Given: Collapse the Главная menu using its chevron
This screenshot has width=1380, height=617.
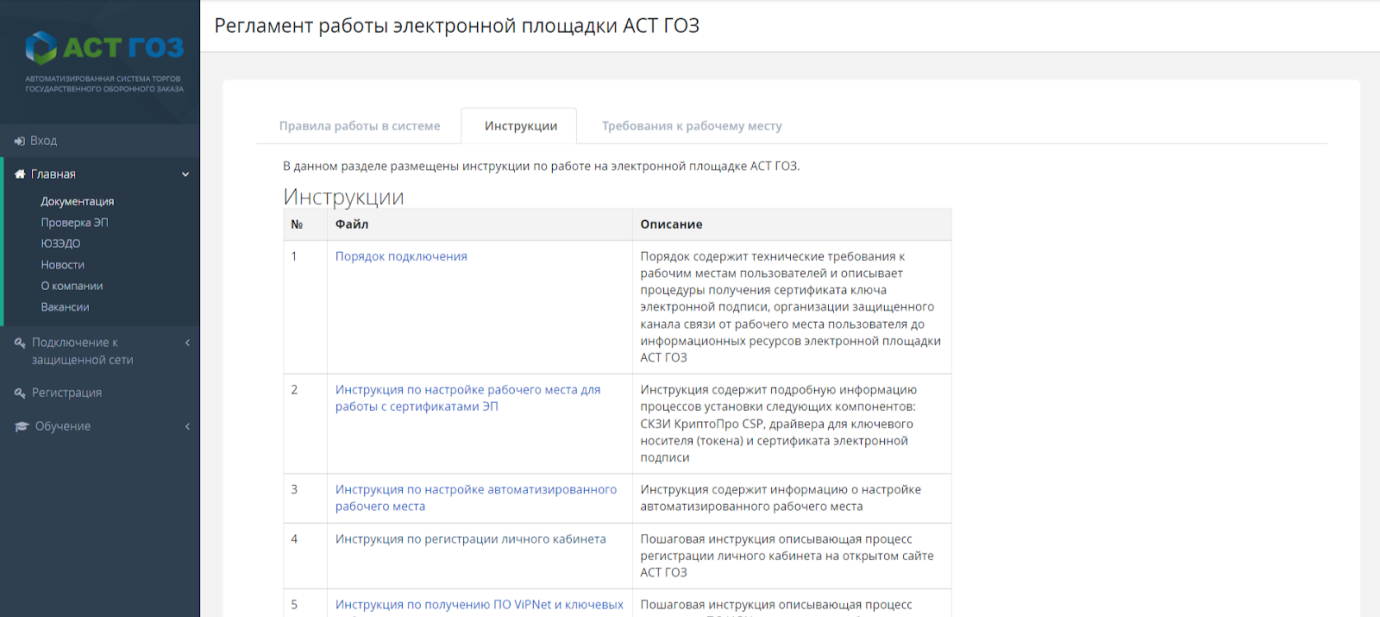Looking at the screenshot, I should [x=184, y=173].
